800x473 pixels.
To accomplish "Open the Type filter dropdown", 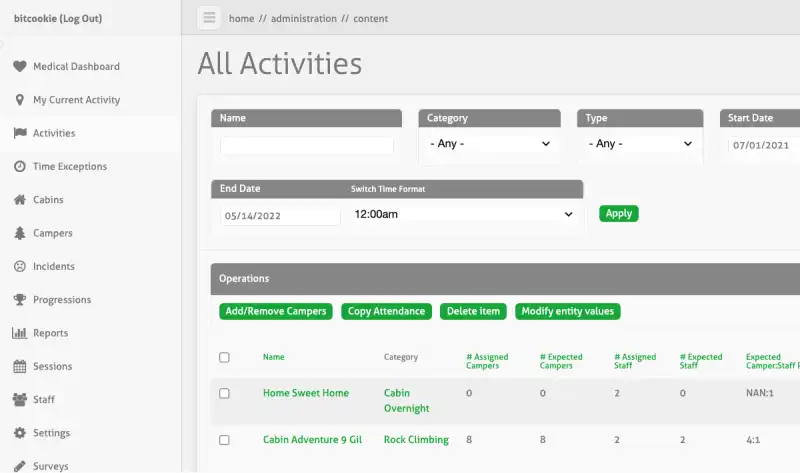I will tap(640, 144).
